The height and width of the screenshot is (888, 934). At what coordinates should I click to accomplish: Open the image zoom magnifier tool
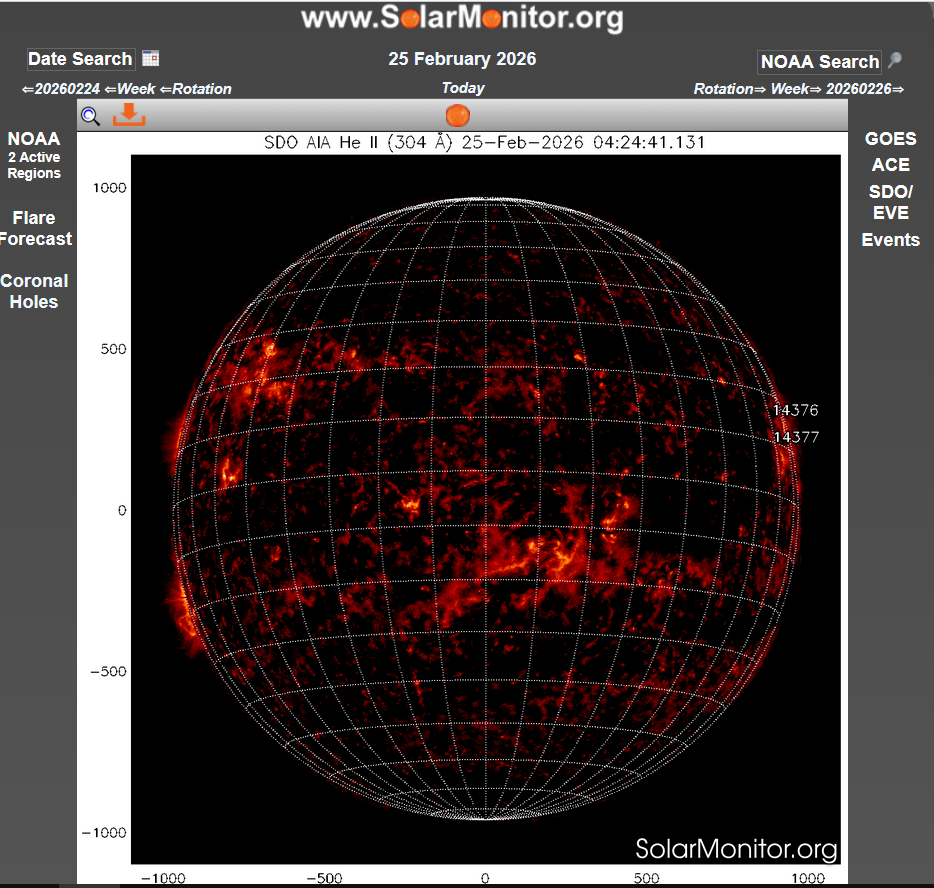[x=90, y=116]
